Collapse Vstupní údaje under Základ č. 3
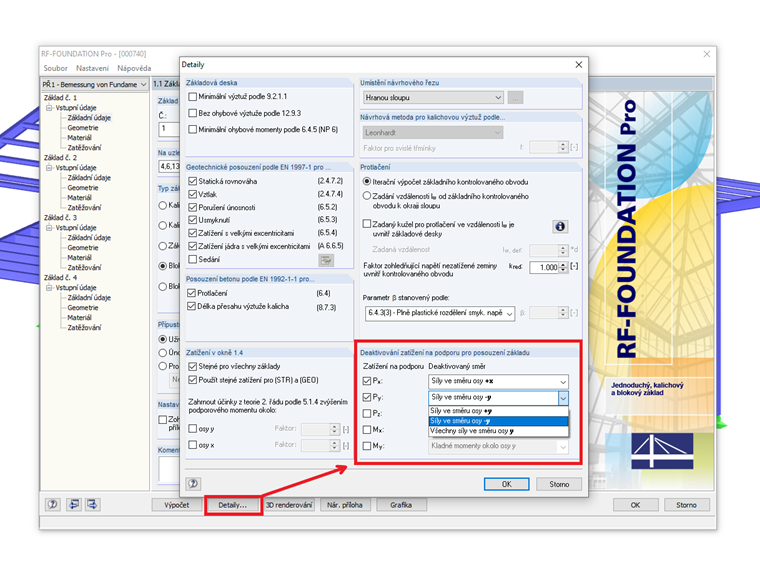 (49, 227)
